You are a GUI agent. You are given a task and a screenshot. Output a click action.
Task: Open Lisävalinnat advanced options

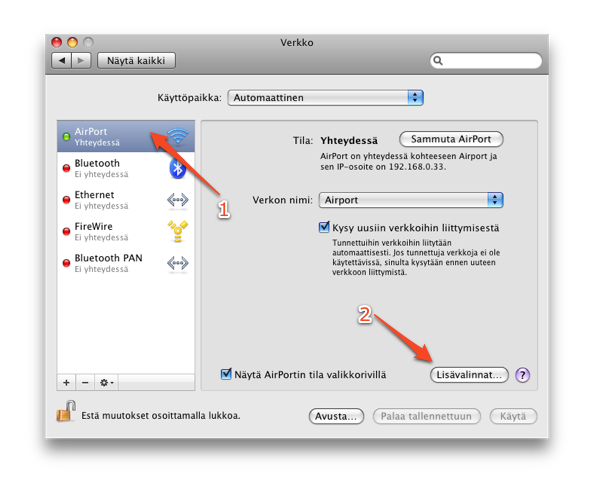tap(469, 375)
